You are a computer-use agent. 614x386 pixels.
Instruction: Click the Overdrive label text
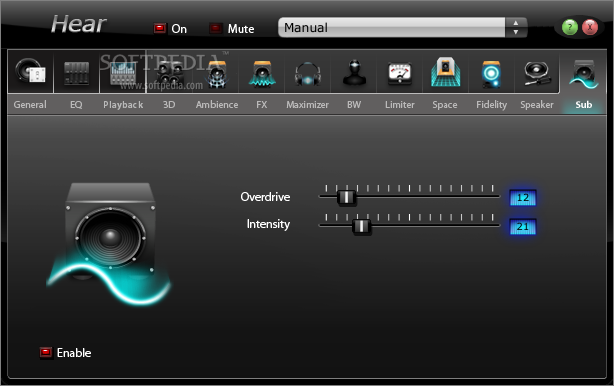click(x=265, y=197)
